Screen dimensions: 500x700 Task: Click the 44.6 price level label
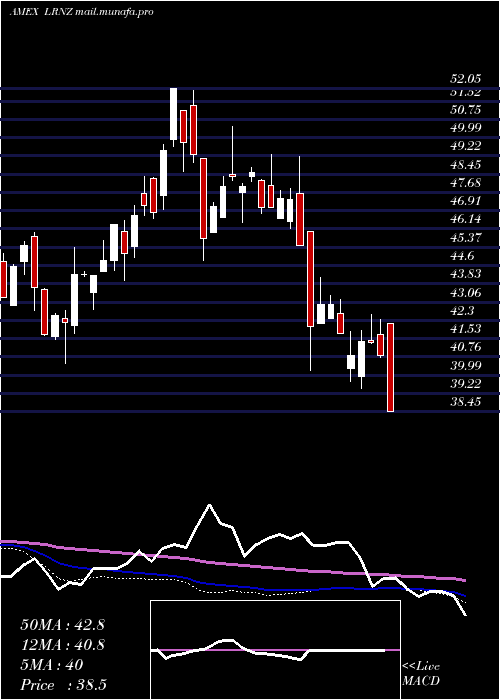pos(462,256)
